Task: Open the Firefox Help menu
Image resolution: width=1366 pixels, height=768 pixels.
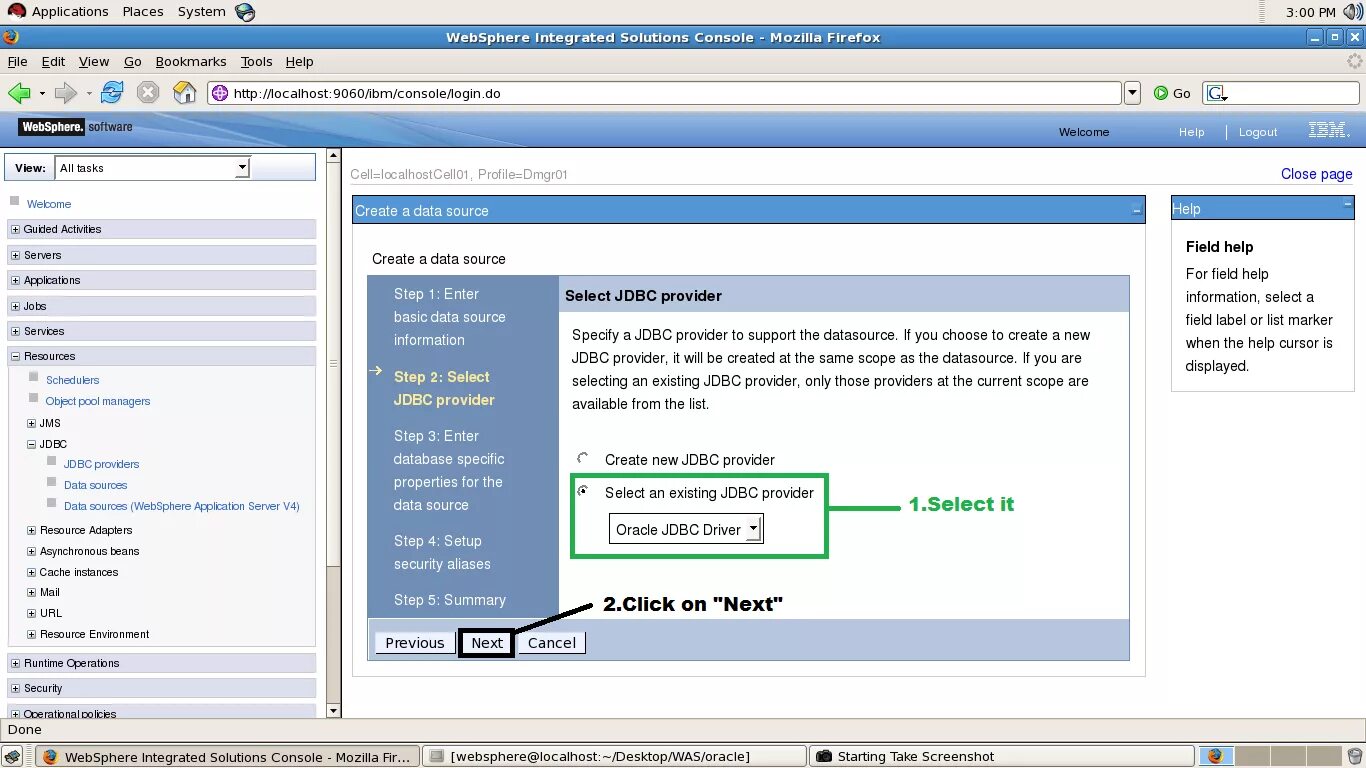Action: tap(300, 61)
